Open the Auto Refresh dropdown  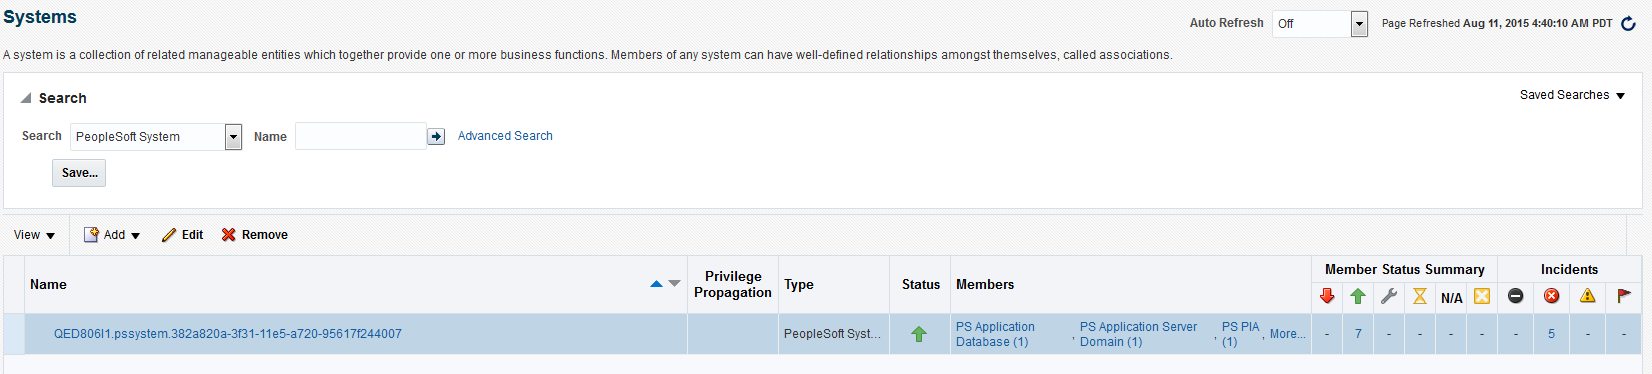click(x=1359, y=24)
